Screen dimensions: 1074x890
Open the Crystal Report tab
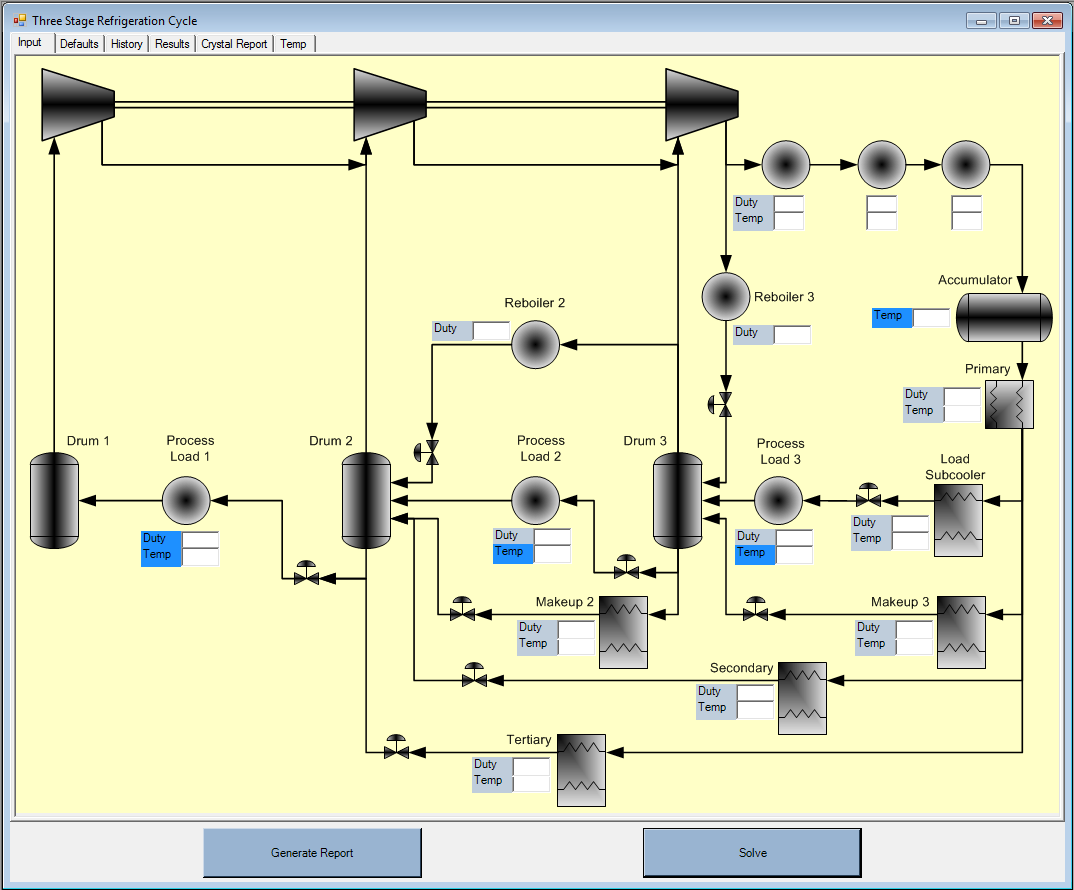(234, 44)
